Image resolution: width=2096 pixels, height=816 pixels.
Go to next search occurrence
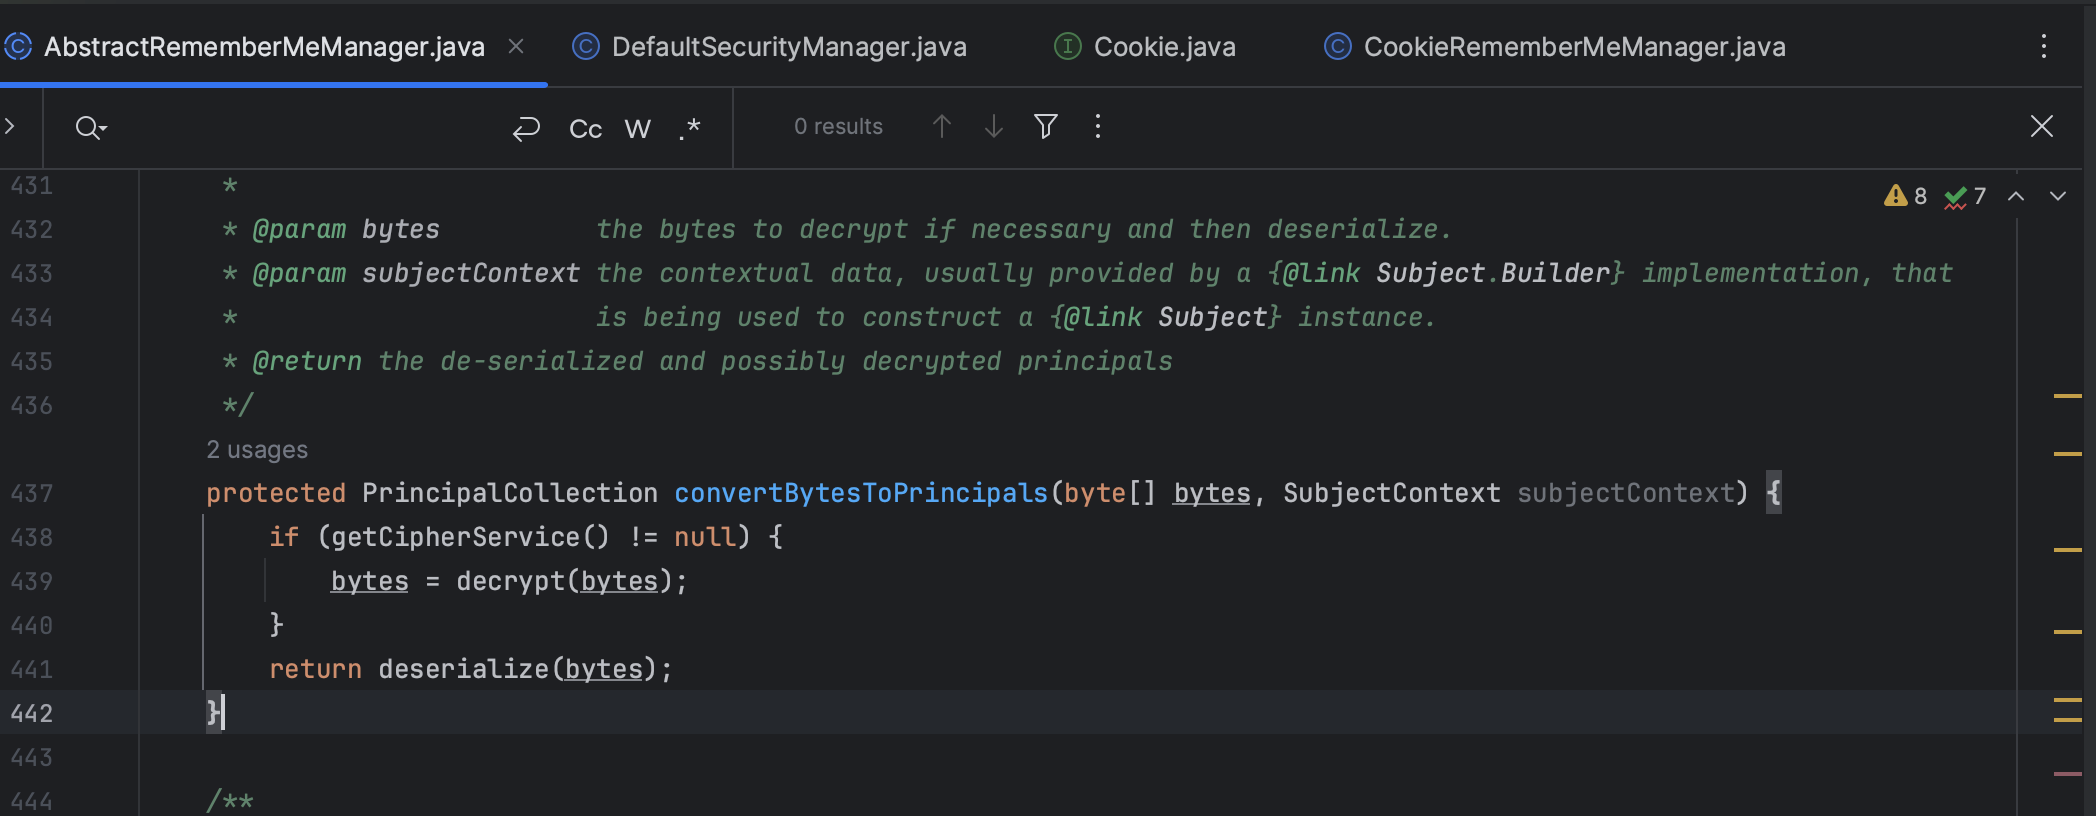click(994, 126)
